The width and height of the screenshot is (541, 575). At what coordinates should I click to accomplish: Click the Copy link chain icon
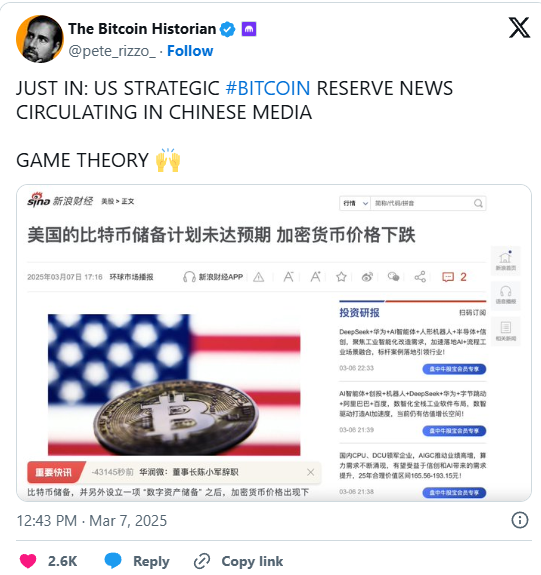(202, 561)
